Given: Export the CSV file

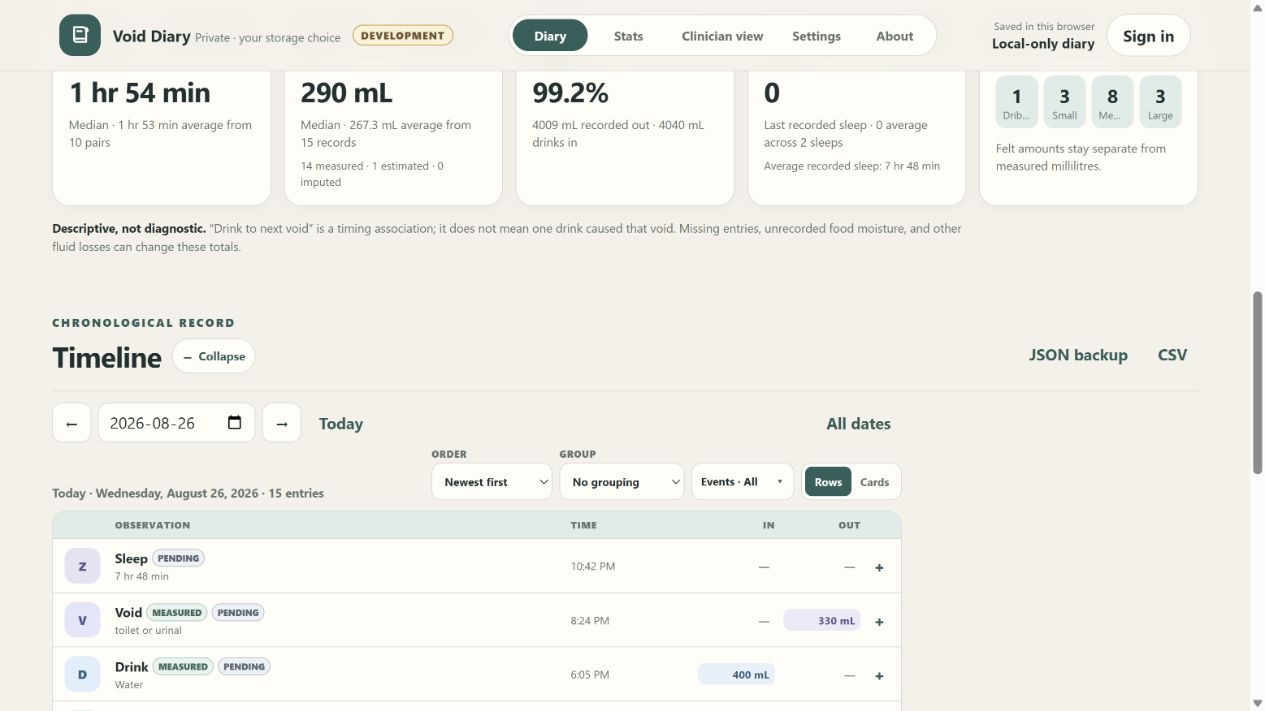Looking at the screenshot, I should (x=1172, y=355).
